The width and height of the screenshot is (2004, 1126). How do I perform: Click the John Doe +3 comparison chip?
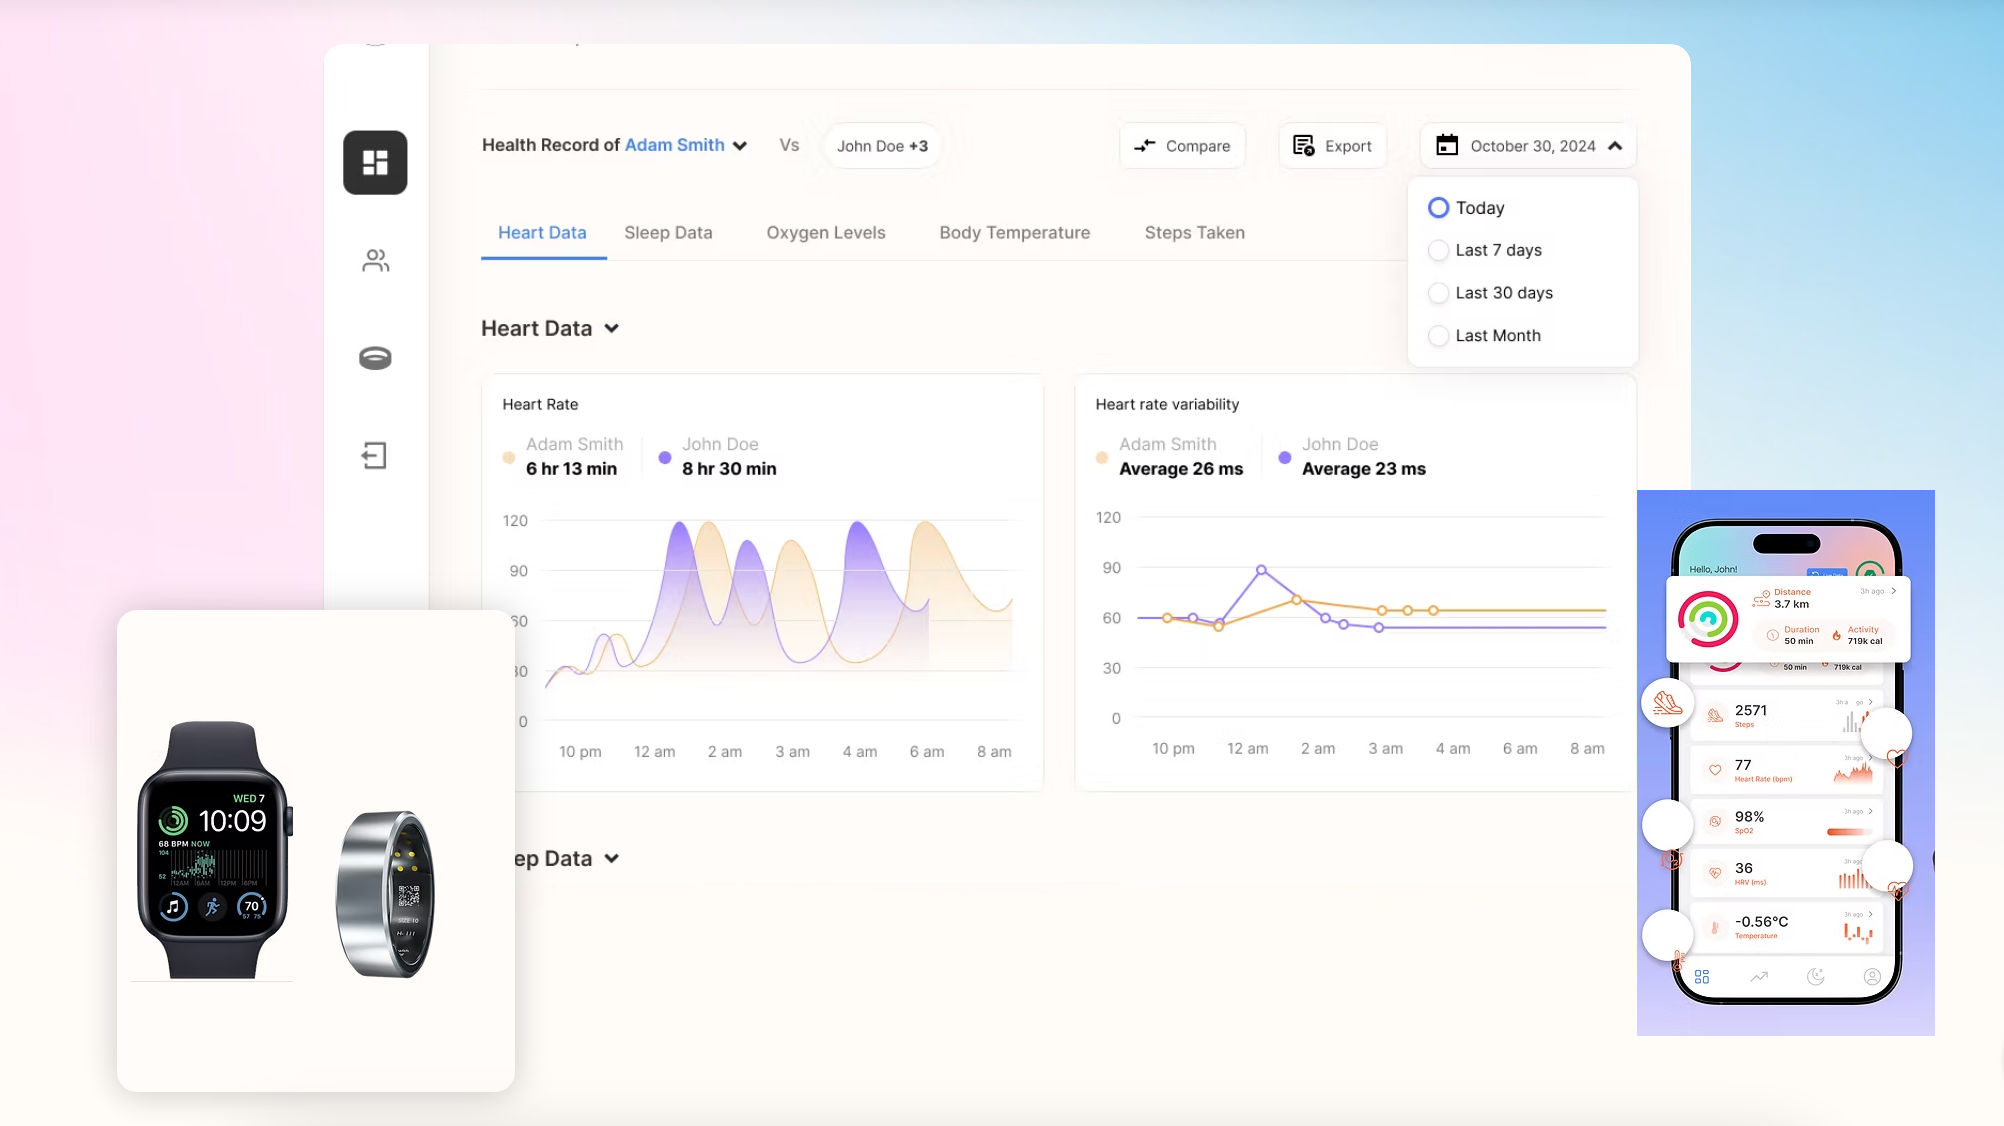pos(882,146)
